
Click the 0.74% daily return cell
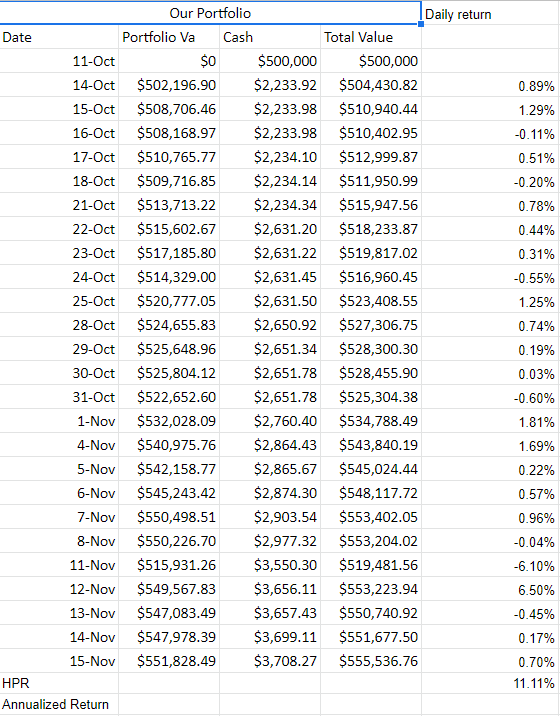click(491, 325)
